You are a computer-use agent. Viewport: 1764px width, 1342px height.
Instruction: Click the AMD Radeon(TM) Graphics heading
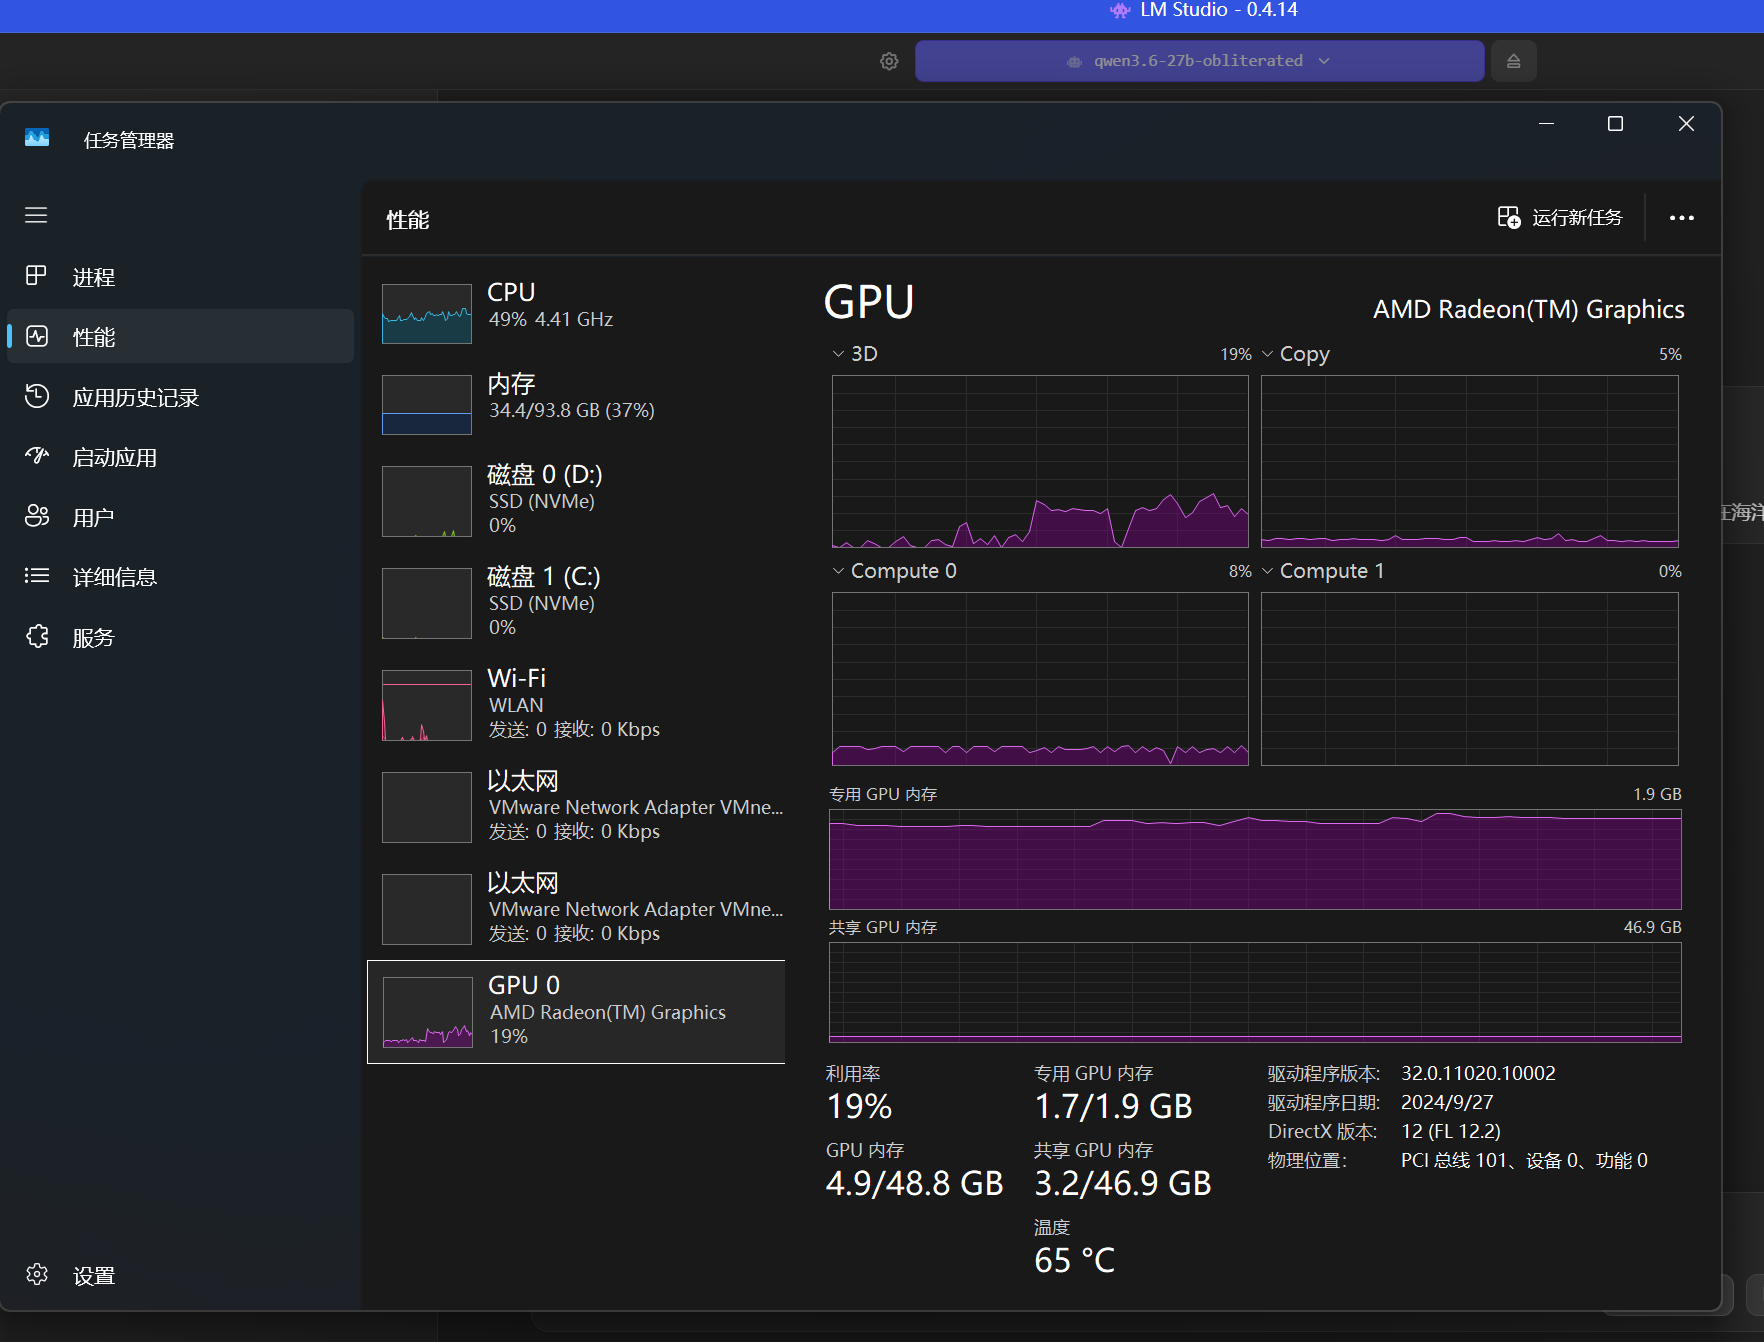[x=1528, y=309]
